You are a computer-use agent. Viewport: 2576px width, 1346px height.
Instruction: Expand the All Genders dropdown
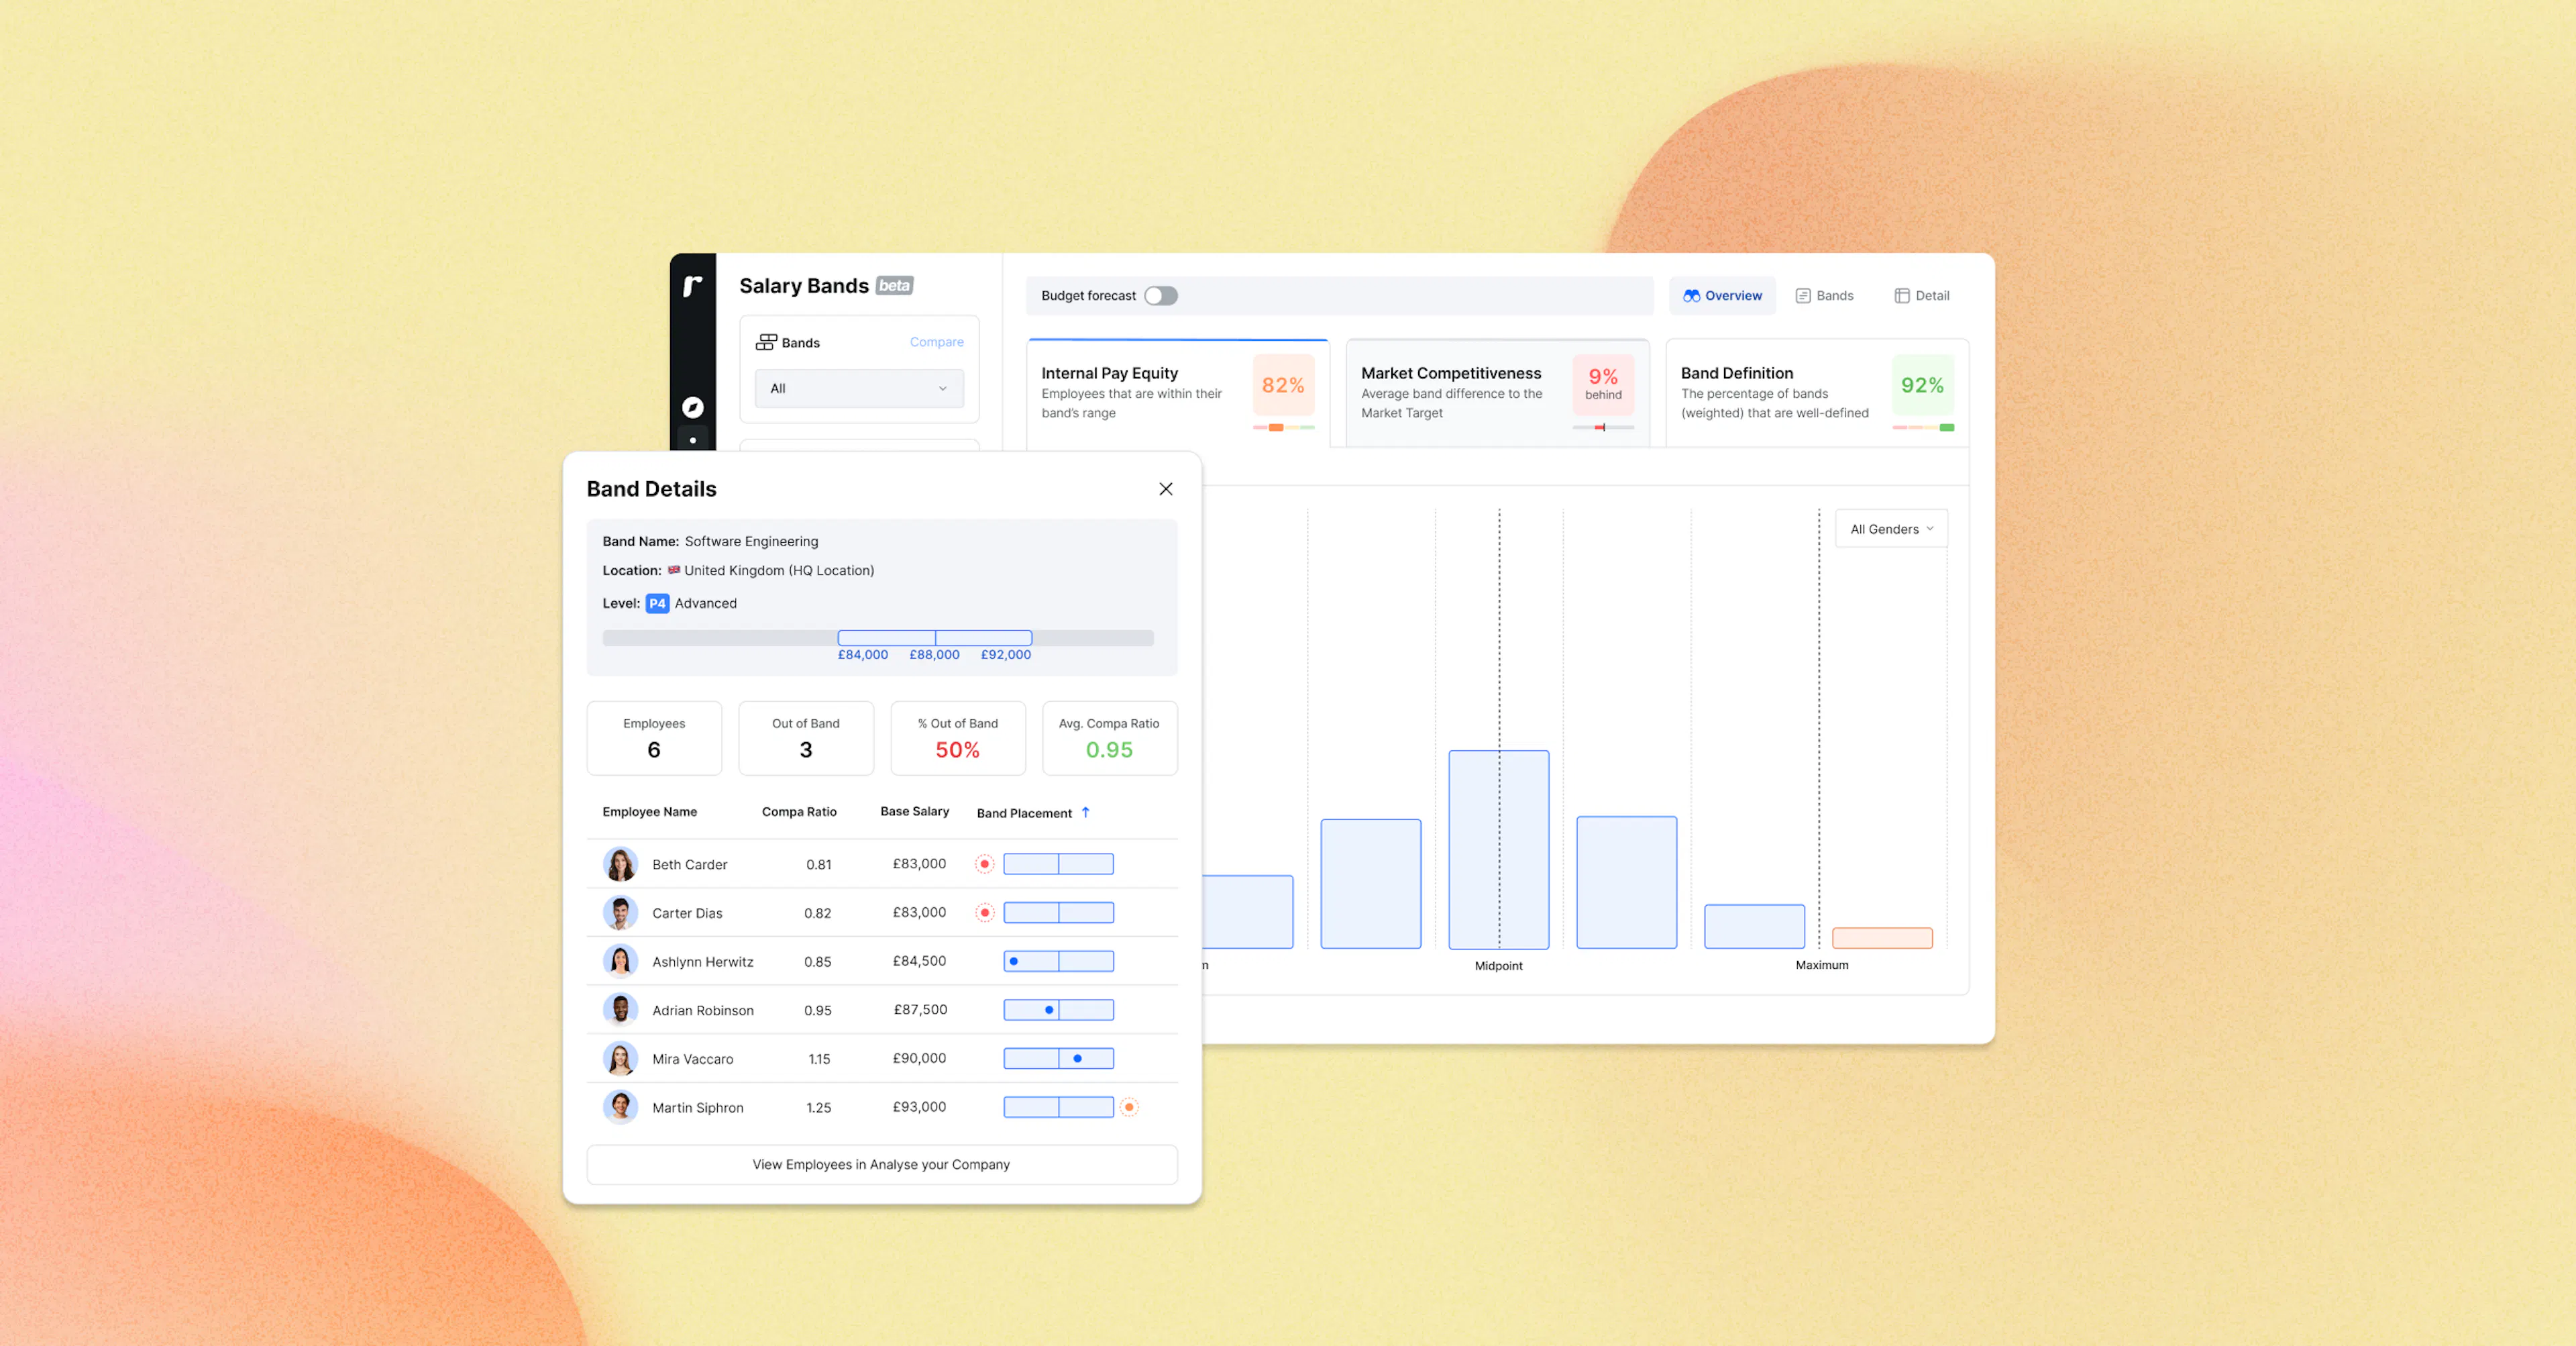click(1891, 529)
